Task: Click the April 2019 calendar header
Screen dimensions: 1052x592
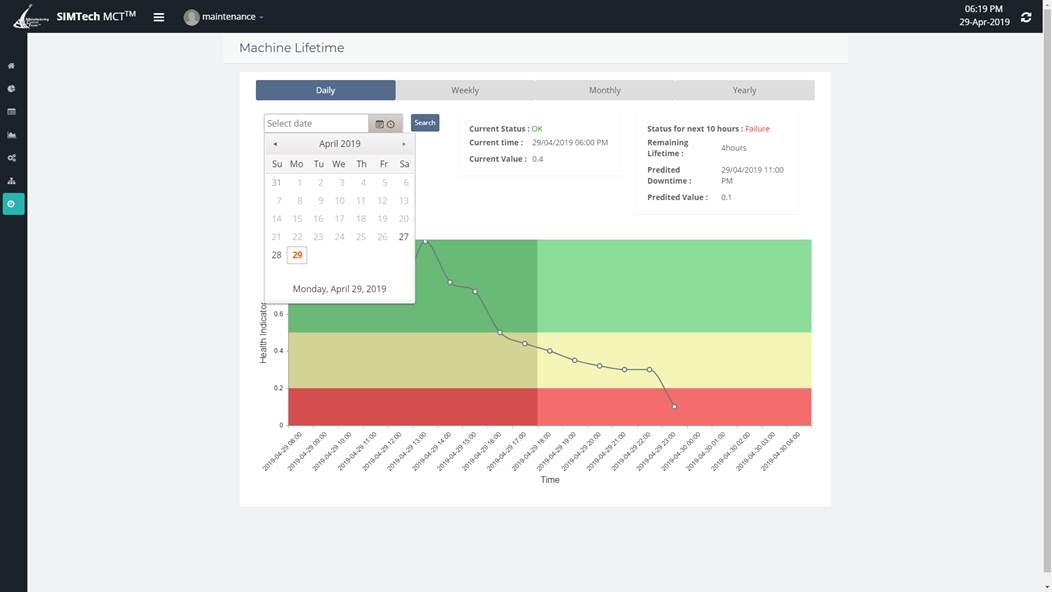Action: coord(339,144)
